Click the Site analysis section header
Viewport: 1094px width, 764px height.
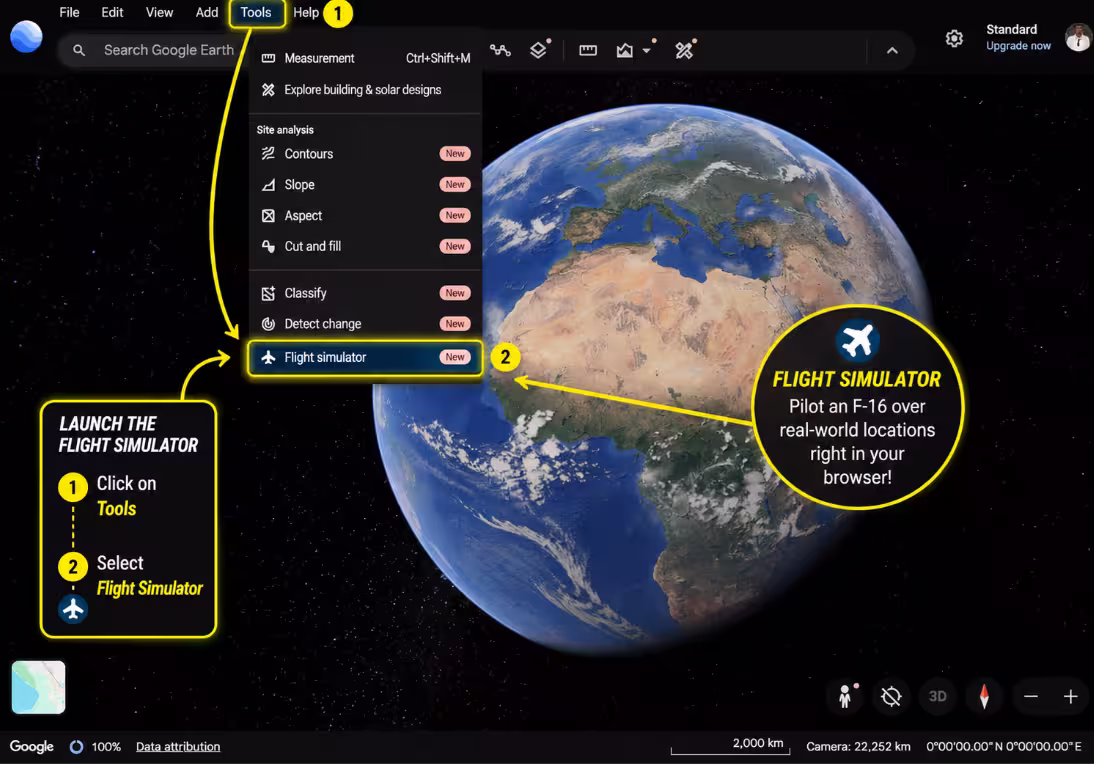285,130
